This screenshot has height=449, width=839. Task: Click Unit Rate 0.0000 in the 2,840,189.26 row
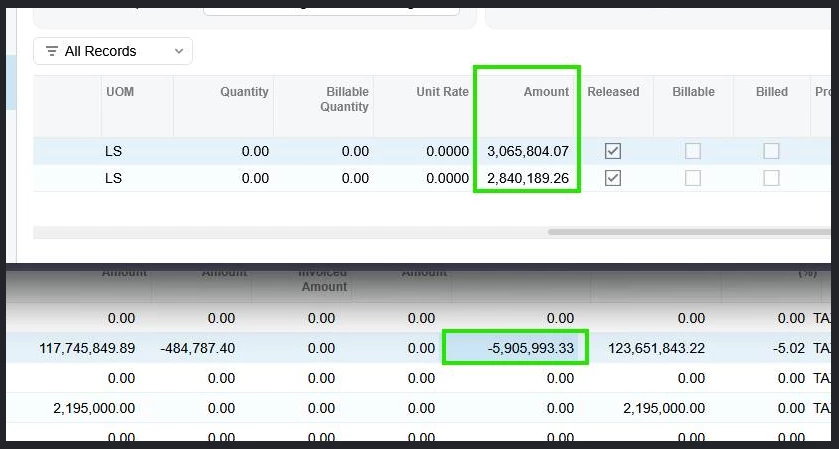tap(447, 178)
